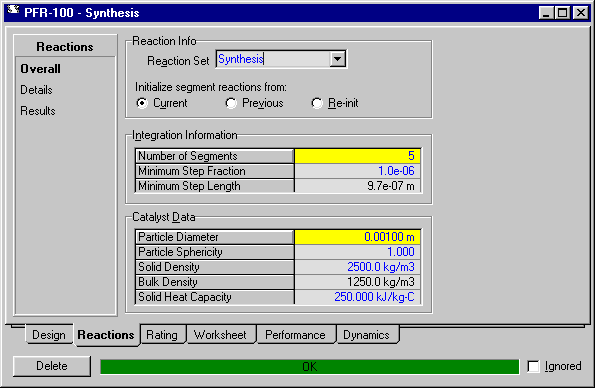The width and height of the screenshot is (595, 388).
Task: Click the Minimum Step Fraction label cell
Action: click(215, 171)
